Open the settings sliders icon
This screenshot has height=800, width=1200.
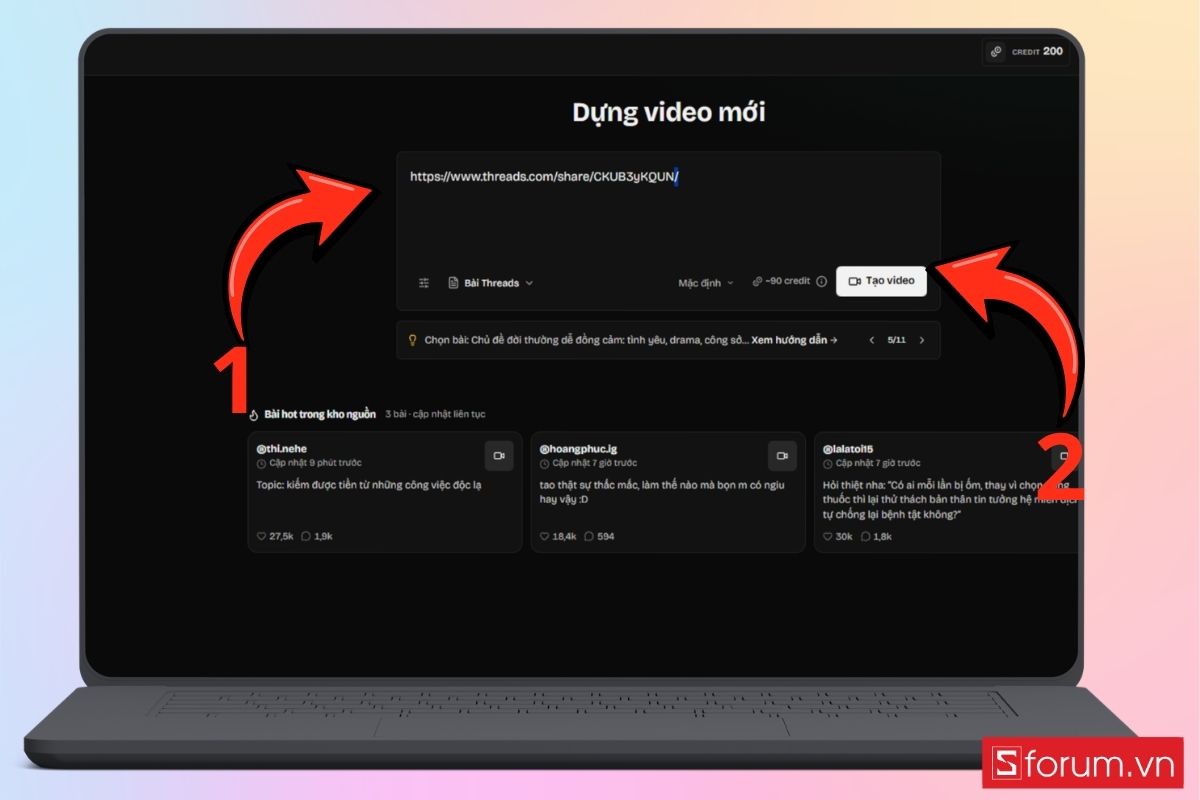[x=424, y=283]
